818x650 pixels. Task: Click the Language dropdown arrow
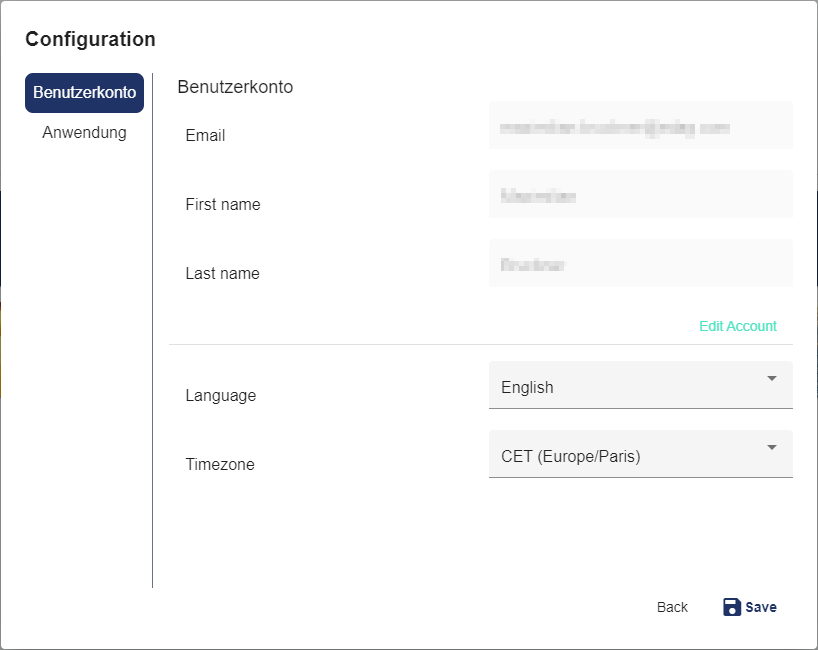tap(771, 379)
